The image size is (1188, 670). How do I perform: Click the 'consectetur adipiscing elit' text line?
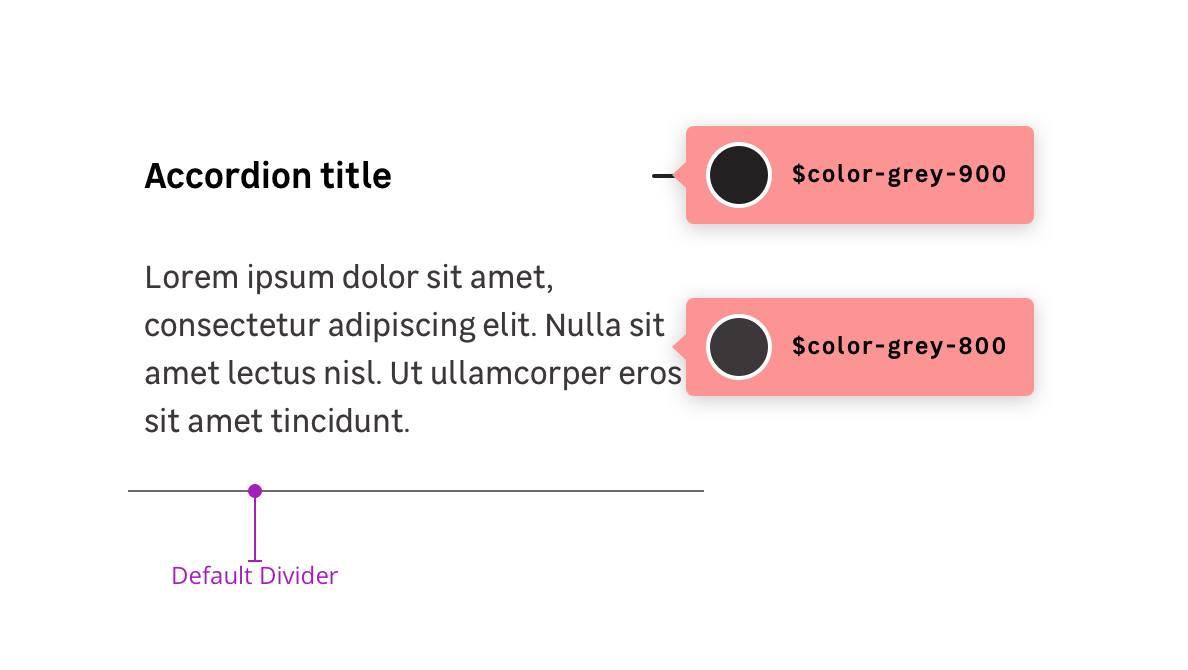coord(404,325)
